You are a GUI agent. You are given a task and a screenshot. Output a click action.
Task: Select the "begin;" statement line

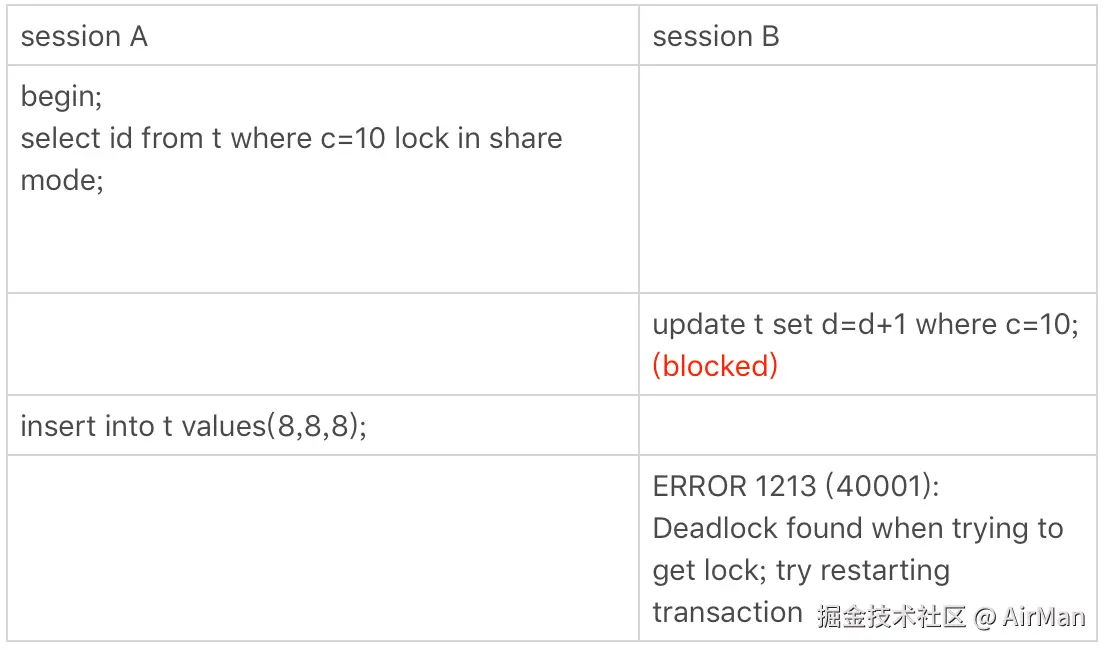62,97
